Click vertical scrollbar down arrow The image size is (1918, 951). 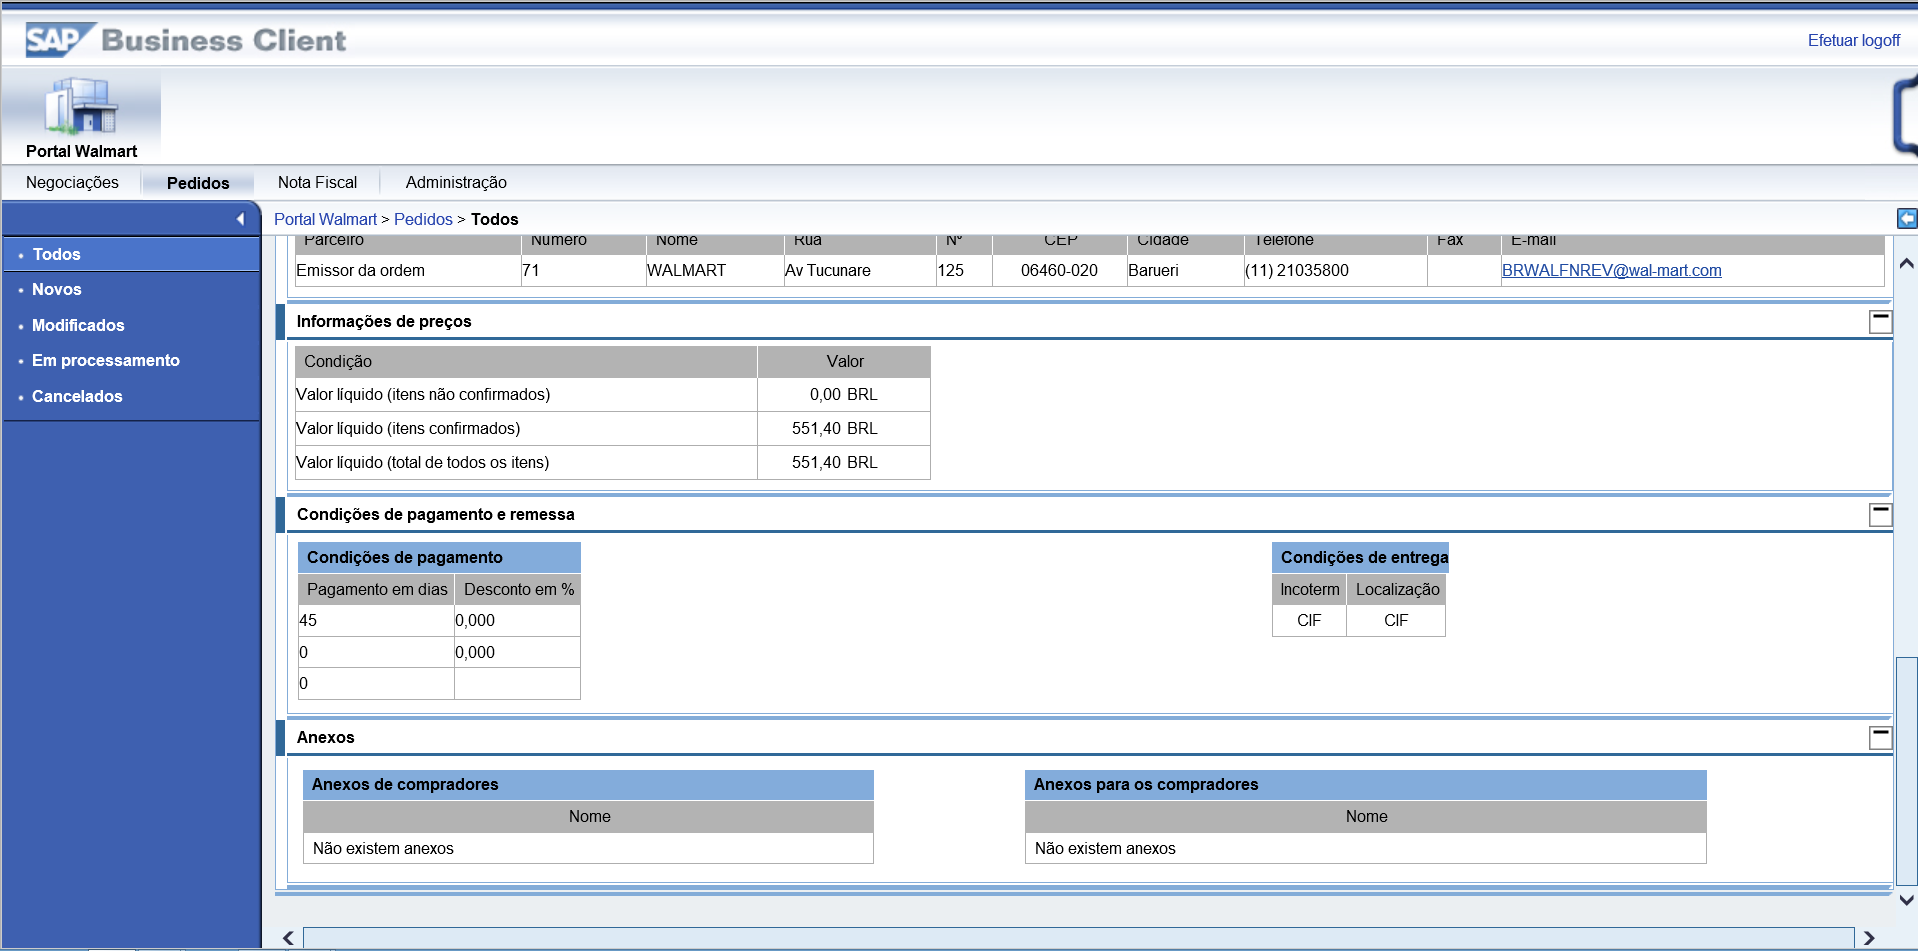point(1907,899)
